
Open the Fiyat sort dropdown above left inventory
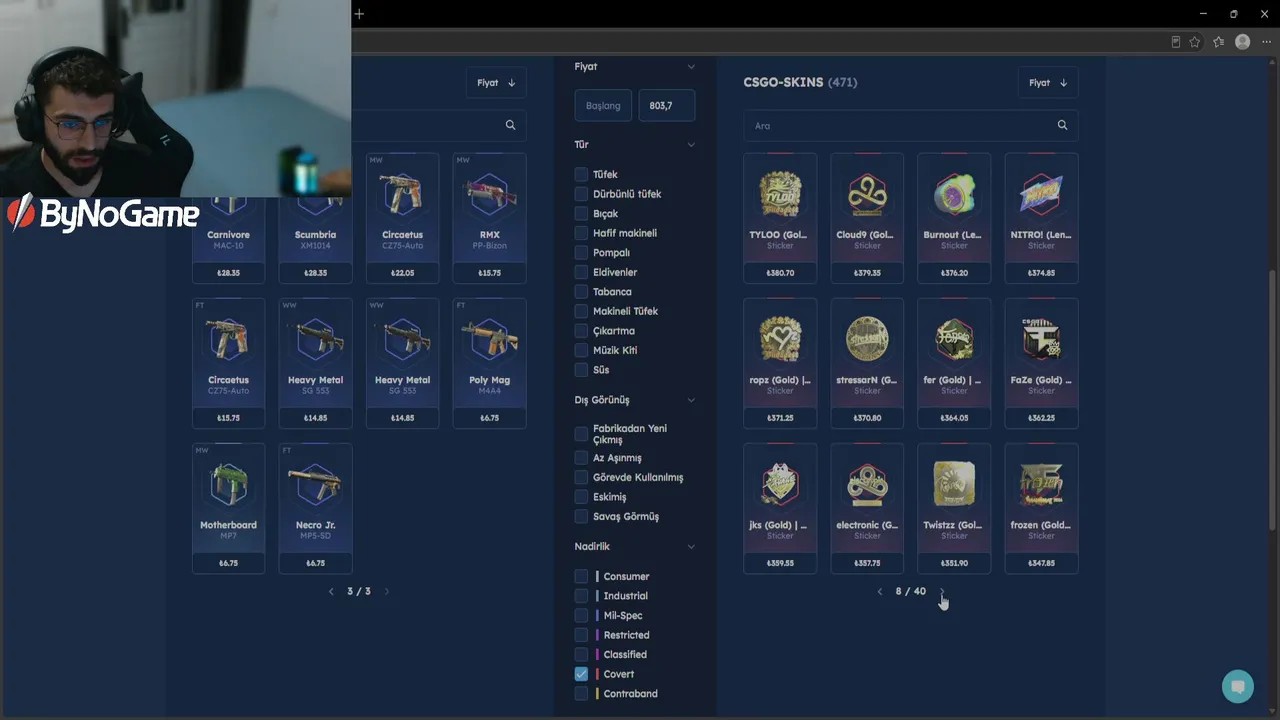point(496,83)
